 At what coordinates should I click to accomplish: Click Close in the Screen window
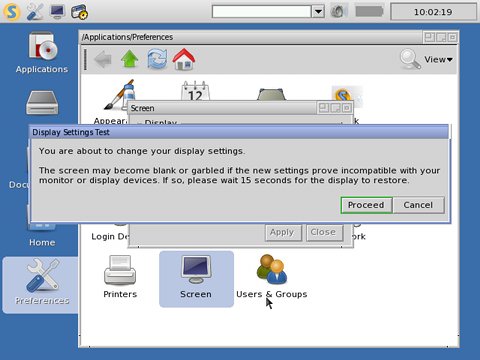[324, 232]
